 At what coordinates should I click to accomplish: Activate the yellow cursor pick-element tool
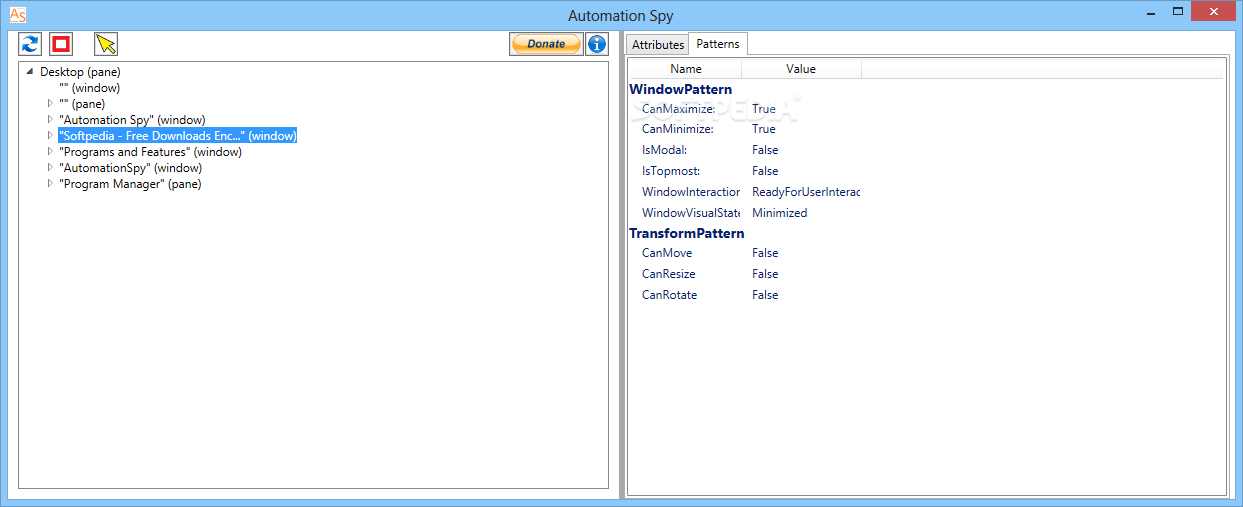[x=106, y=44]
